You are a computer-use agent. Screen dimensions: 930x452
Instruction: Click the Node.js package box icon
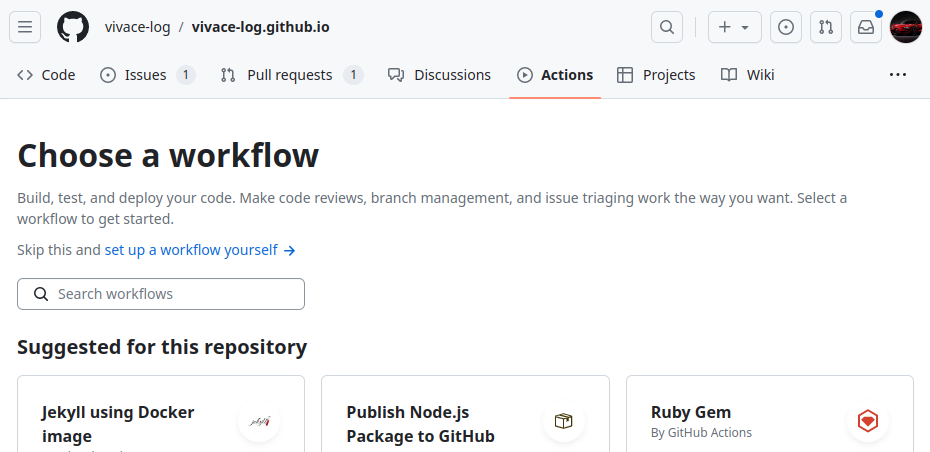[x=563, y=422]
